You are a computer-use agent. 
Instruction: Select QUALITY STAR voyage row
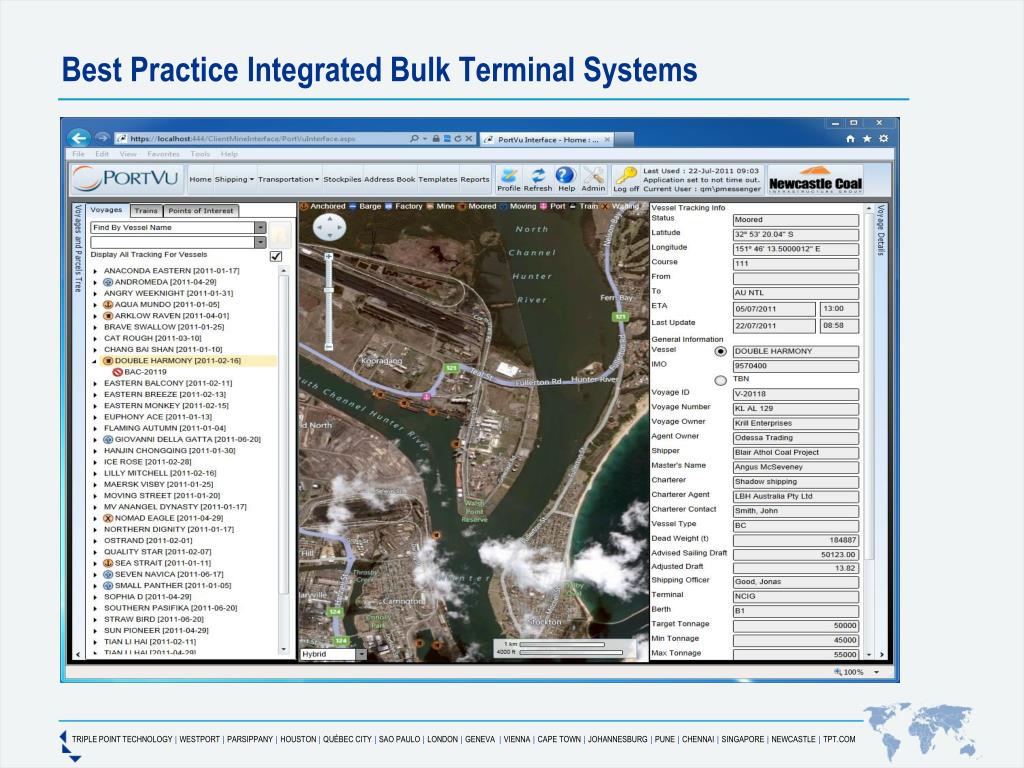157,552
